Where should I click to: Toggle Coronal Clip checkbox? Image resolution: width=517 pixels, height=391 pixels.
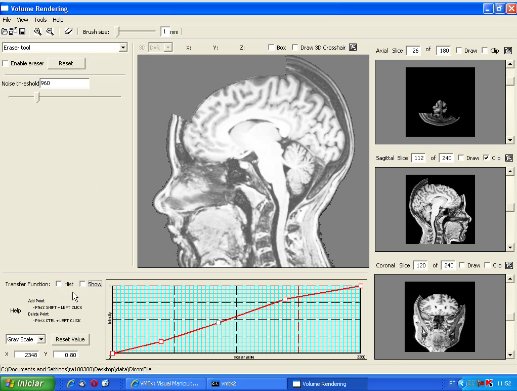[487, 265]
